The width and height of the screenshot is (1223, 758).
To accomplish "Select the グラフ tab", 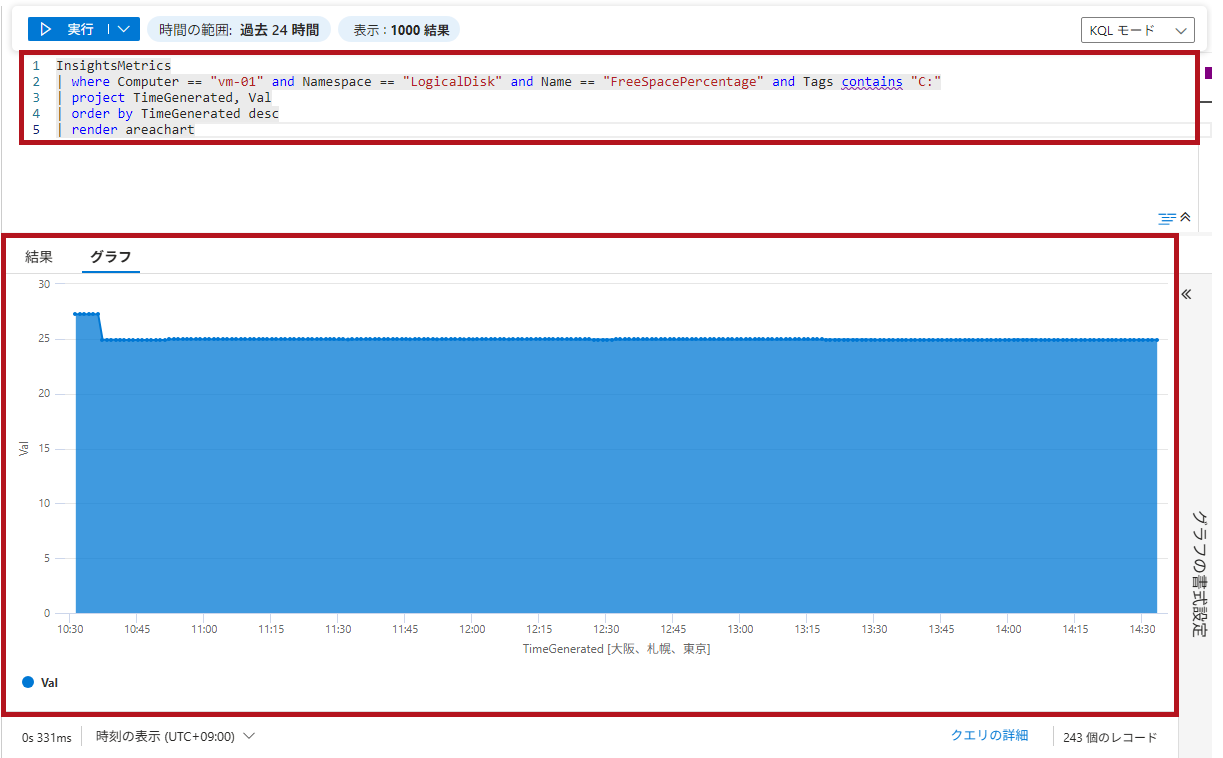I will click(110, 257).
